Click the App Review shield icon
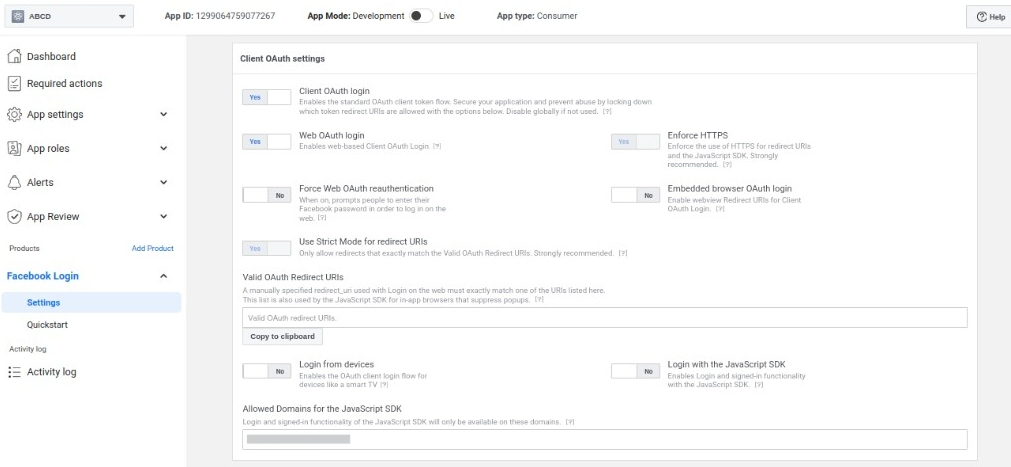Screen dimensions: 1011x467 [x=14, y=217]
